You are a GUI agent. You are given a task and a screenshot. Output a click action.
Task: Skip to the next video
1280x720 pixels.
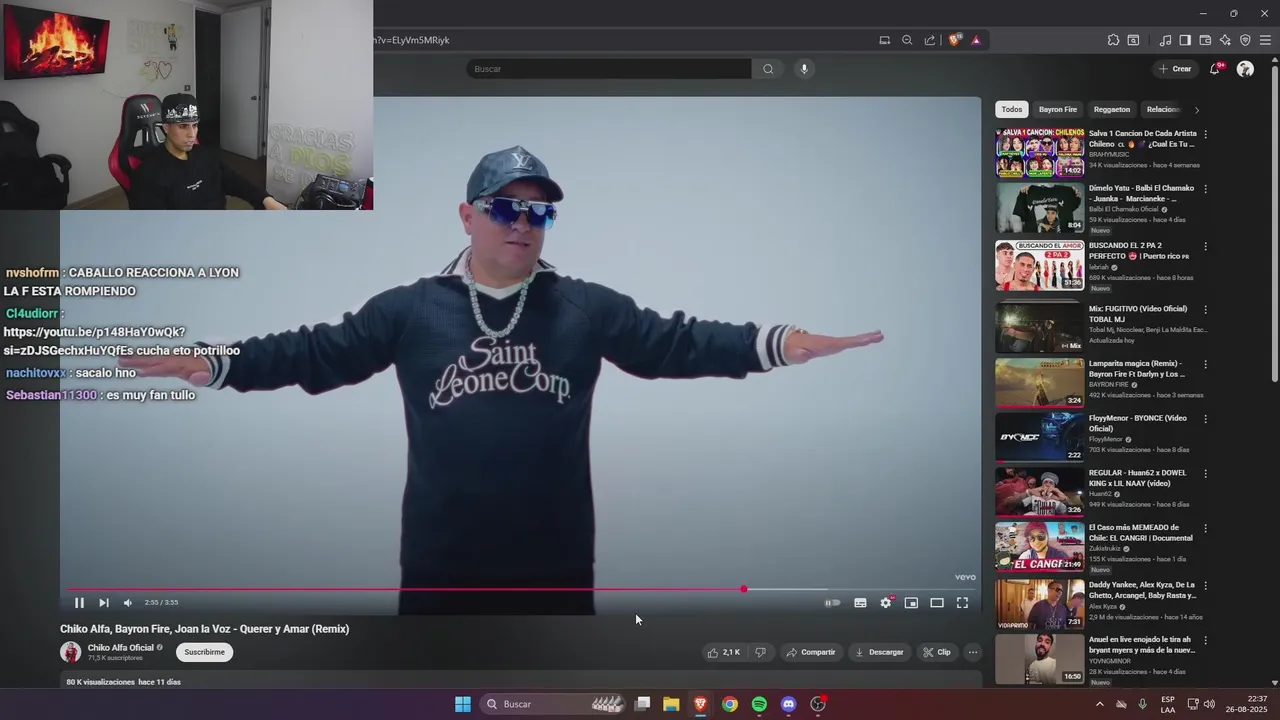[104, 603]
